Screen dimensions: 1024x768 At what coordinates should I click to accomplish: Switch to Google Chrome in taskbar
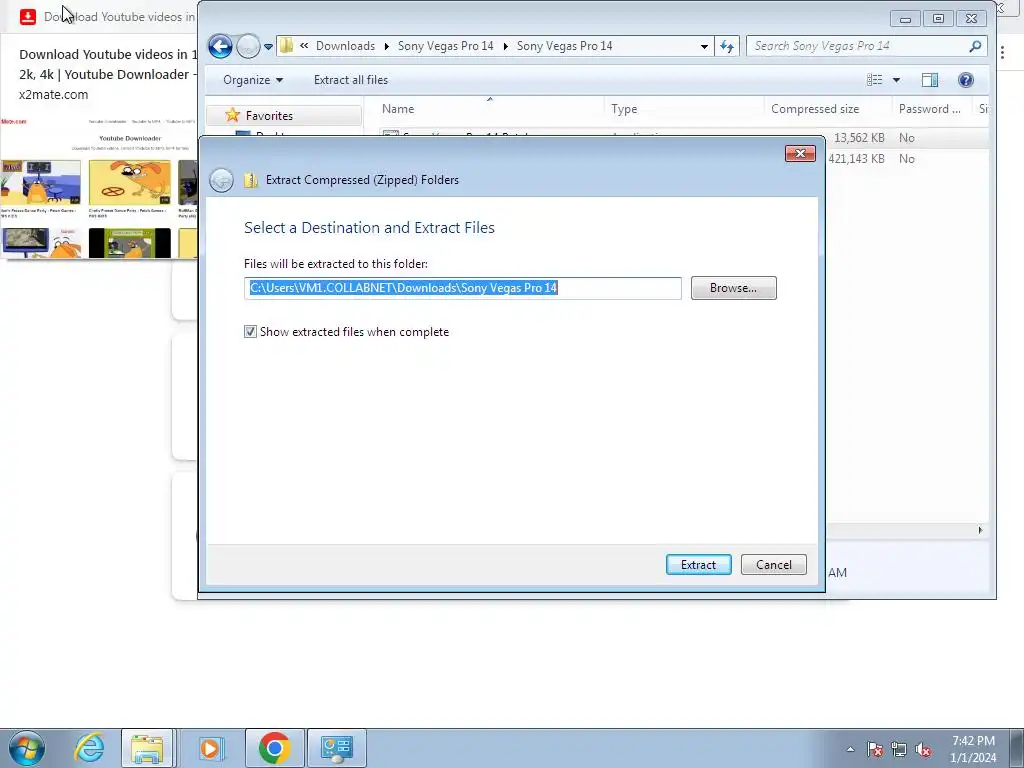(x=274, y=748)
